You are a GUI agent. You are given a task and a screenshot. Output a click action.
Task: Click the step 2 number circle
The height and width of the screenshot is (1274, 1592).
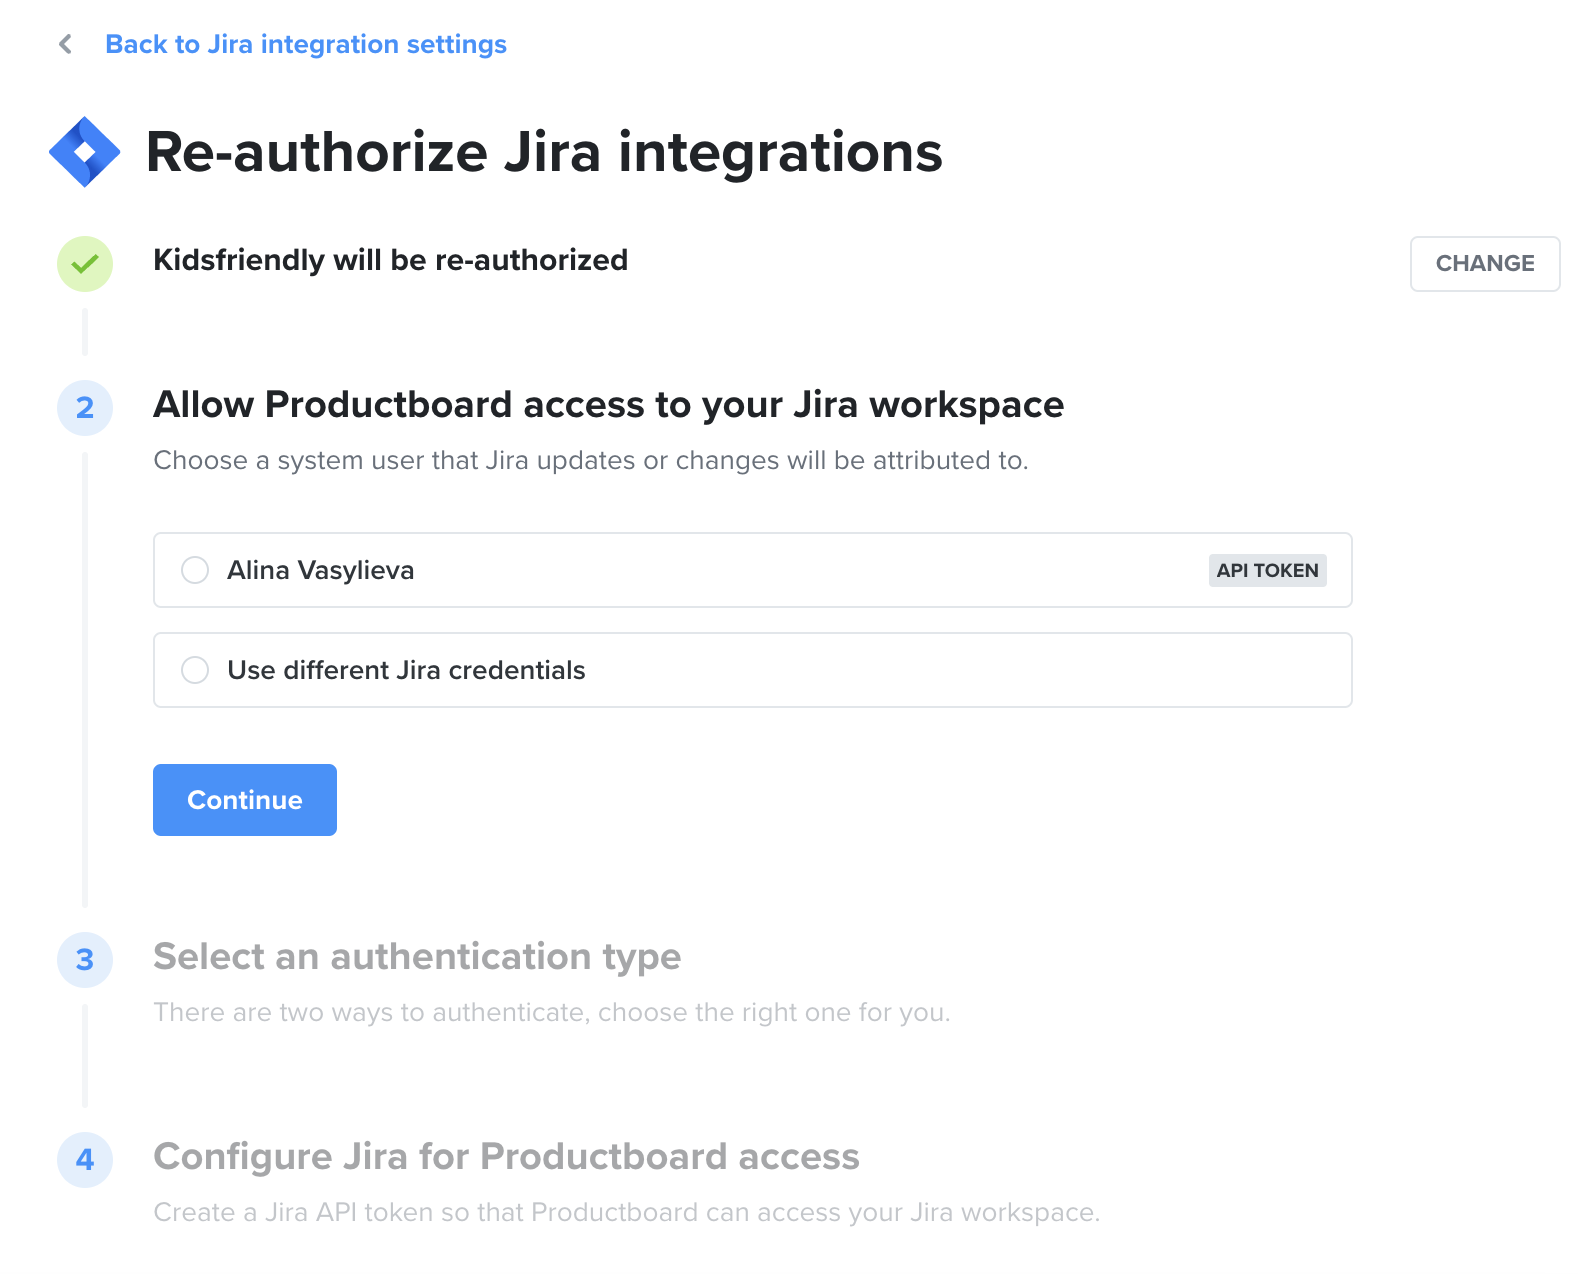pos(85,408)
